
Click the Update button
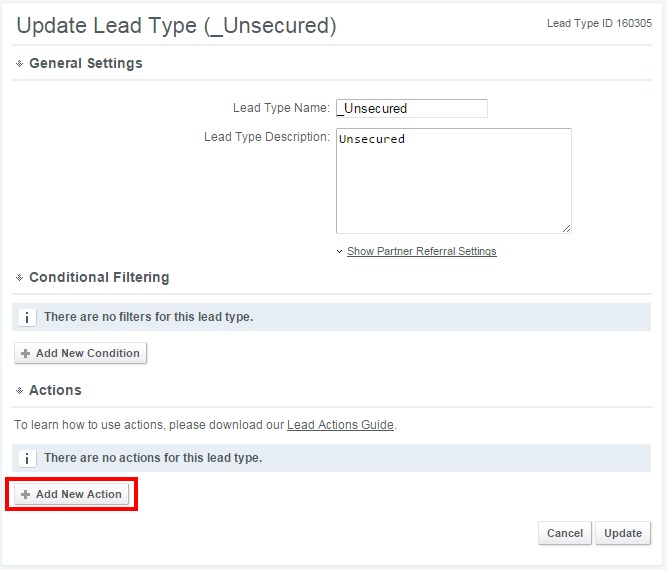(x=623, y=534)
